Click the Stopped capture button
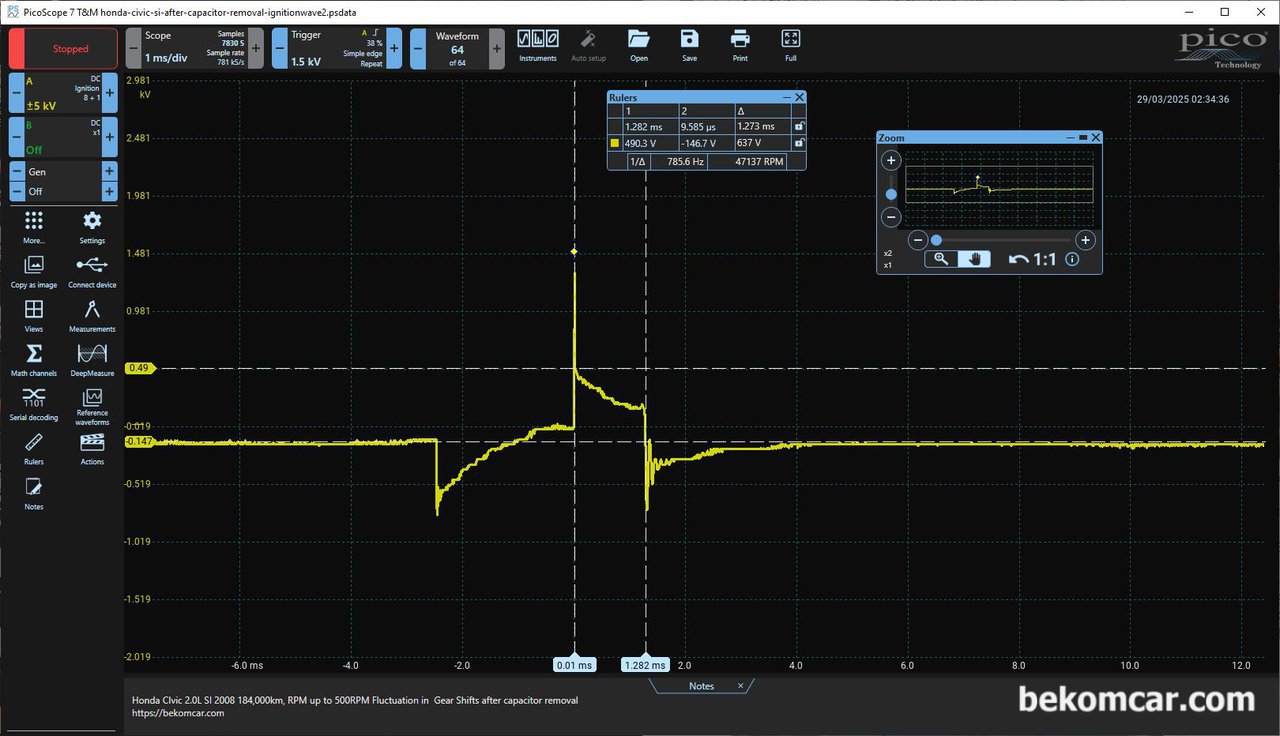Viewport: 1280px width, 736px height. [63, 48]
